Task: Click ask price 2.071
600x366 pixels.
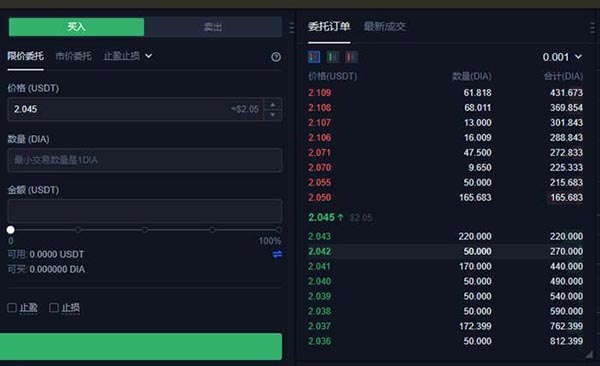Action: [x=320, y=152]
